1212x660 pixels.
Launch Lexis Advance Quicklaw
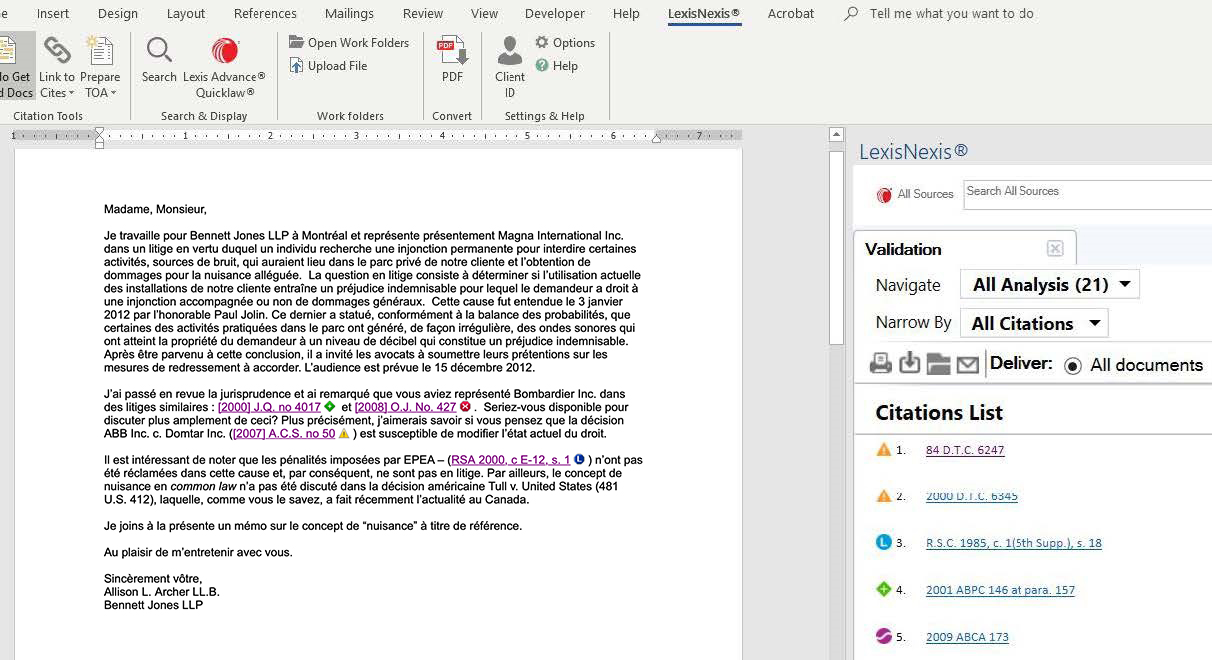[225, 66]
